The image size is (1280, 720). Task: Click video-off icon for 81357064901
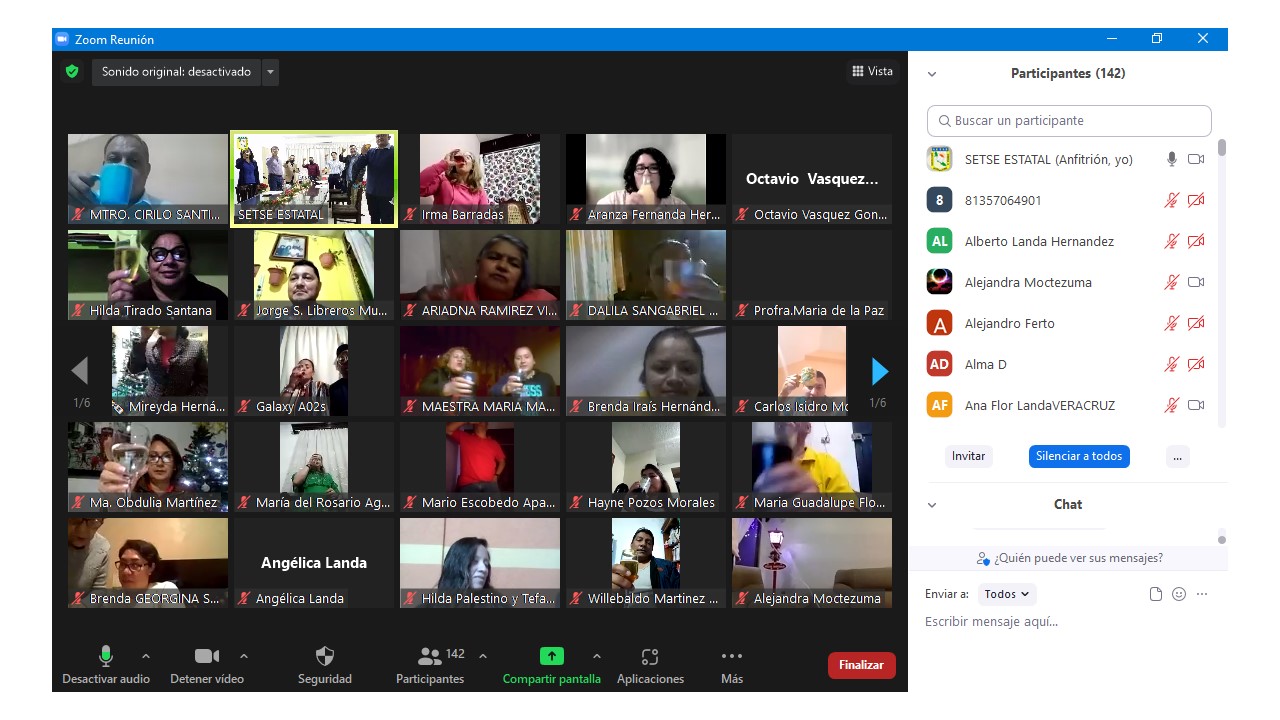click(x=1196, y=200)
